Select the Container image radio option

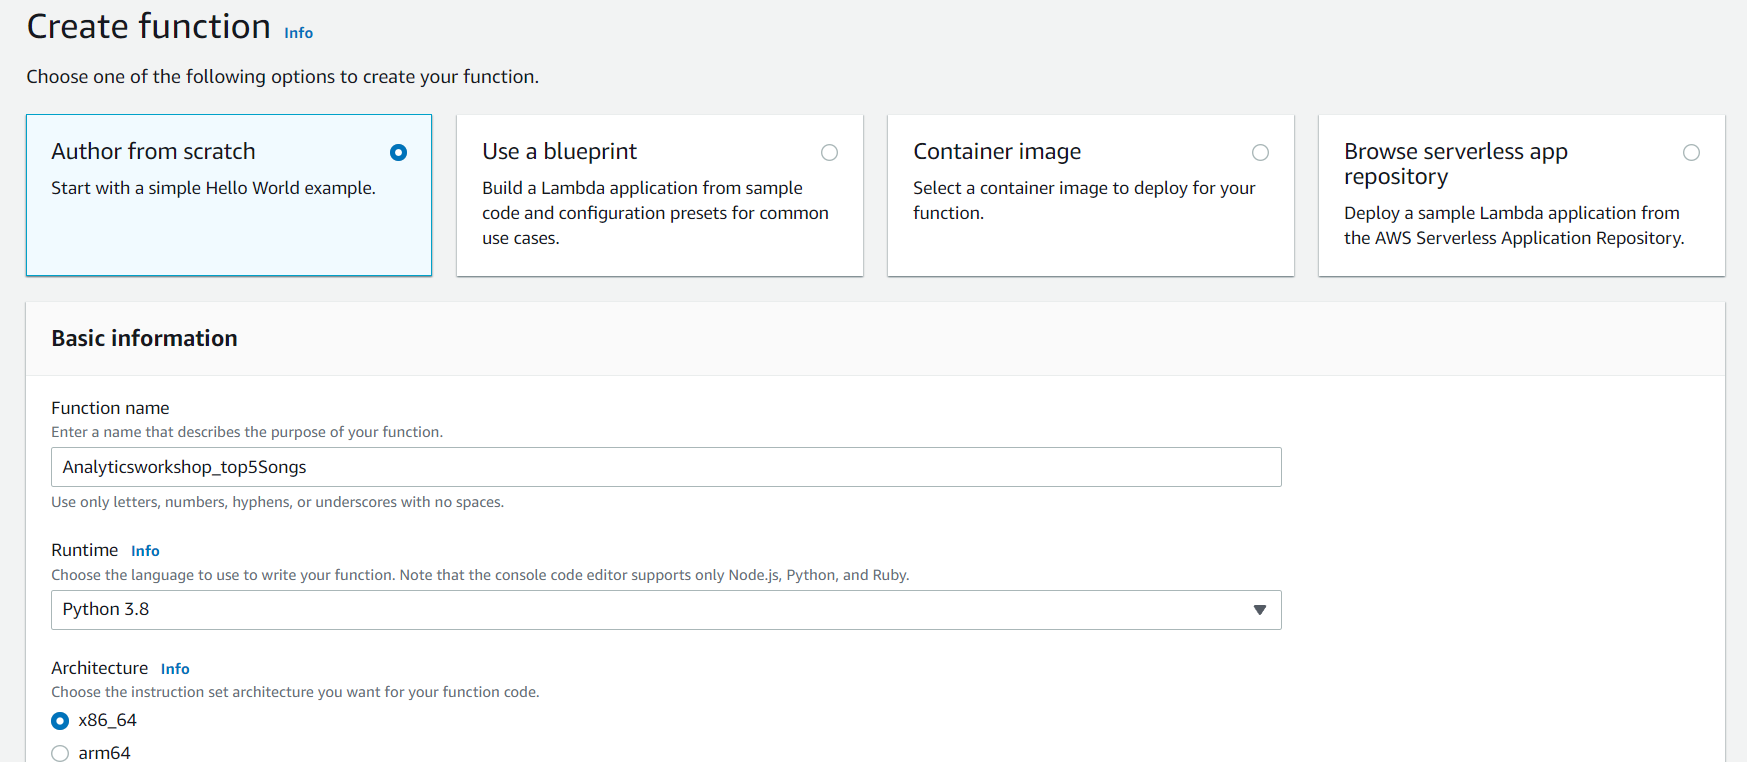click(x=1260, y=153)
